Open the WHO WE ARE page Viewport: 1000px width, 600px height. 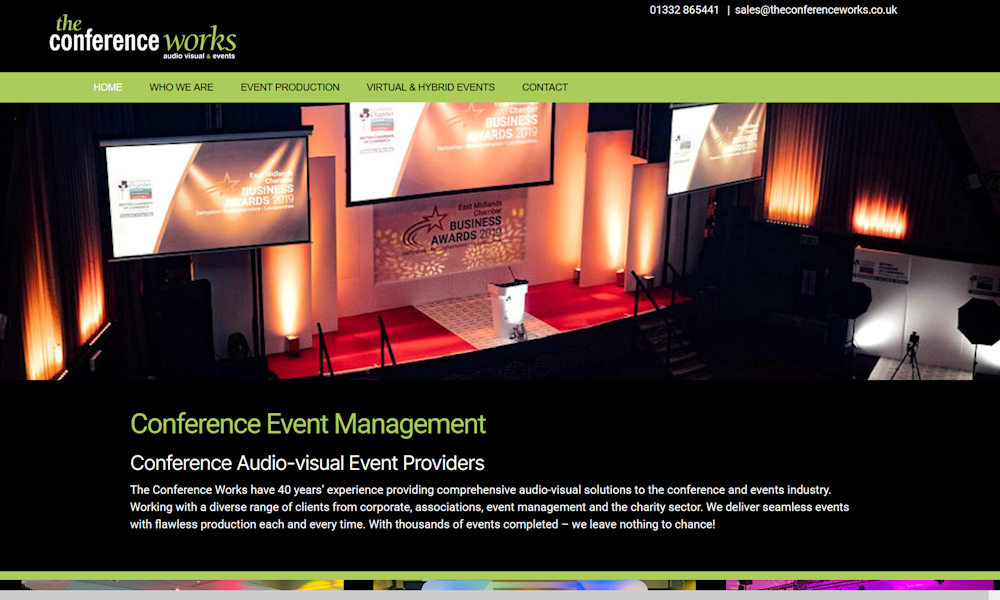pyautogui.click(x=181, y=87)
